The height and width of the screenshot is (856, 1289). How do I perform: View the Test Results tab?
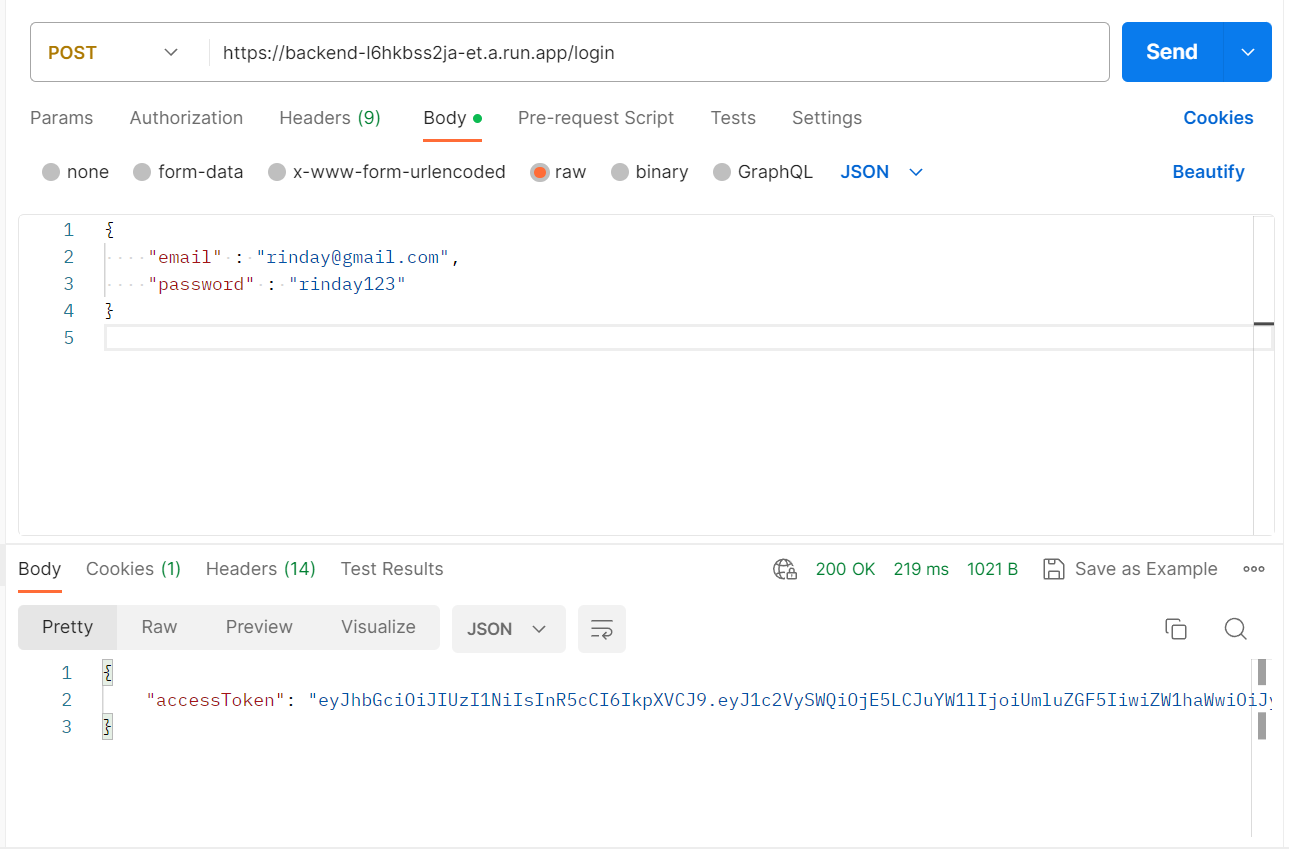point(391,568)
